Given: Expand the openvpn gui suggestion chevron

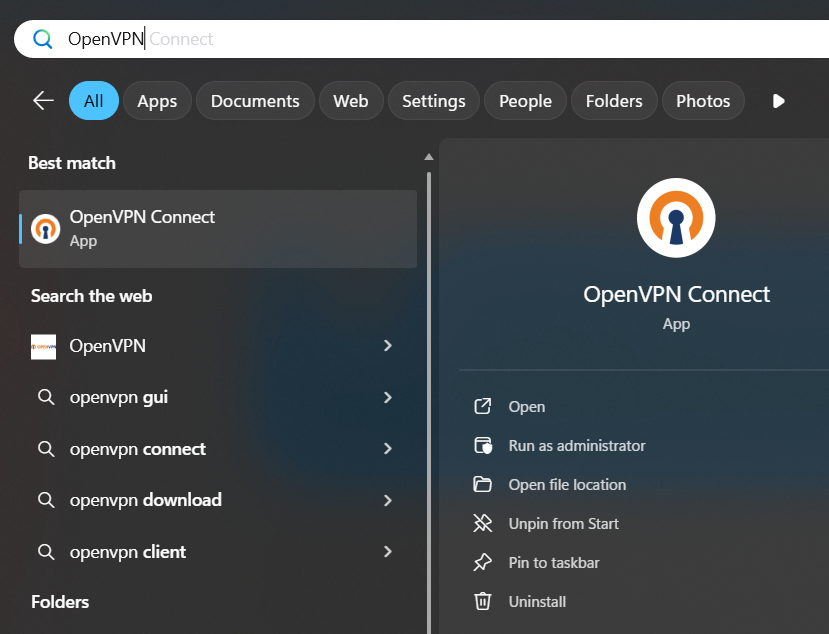Looking at the screenshot, I should click(x=388, y=397).
